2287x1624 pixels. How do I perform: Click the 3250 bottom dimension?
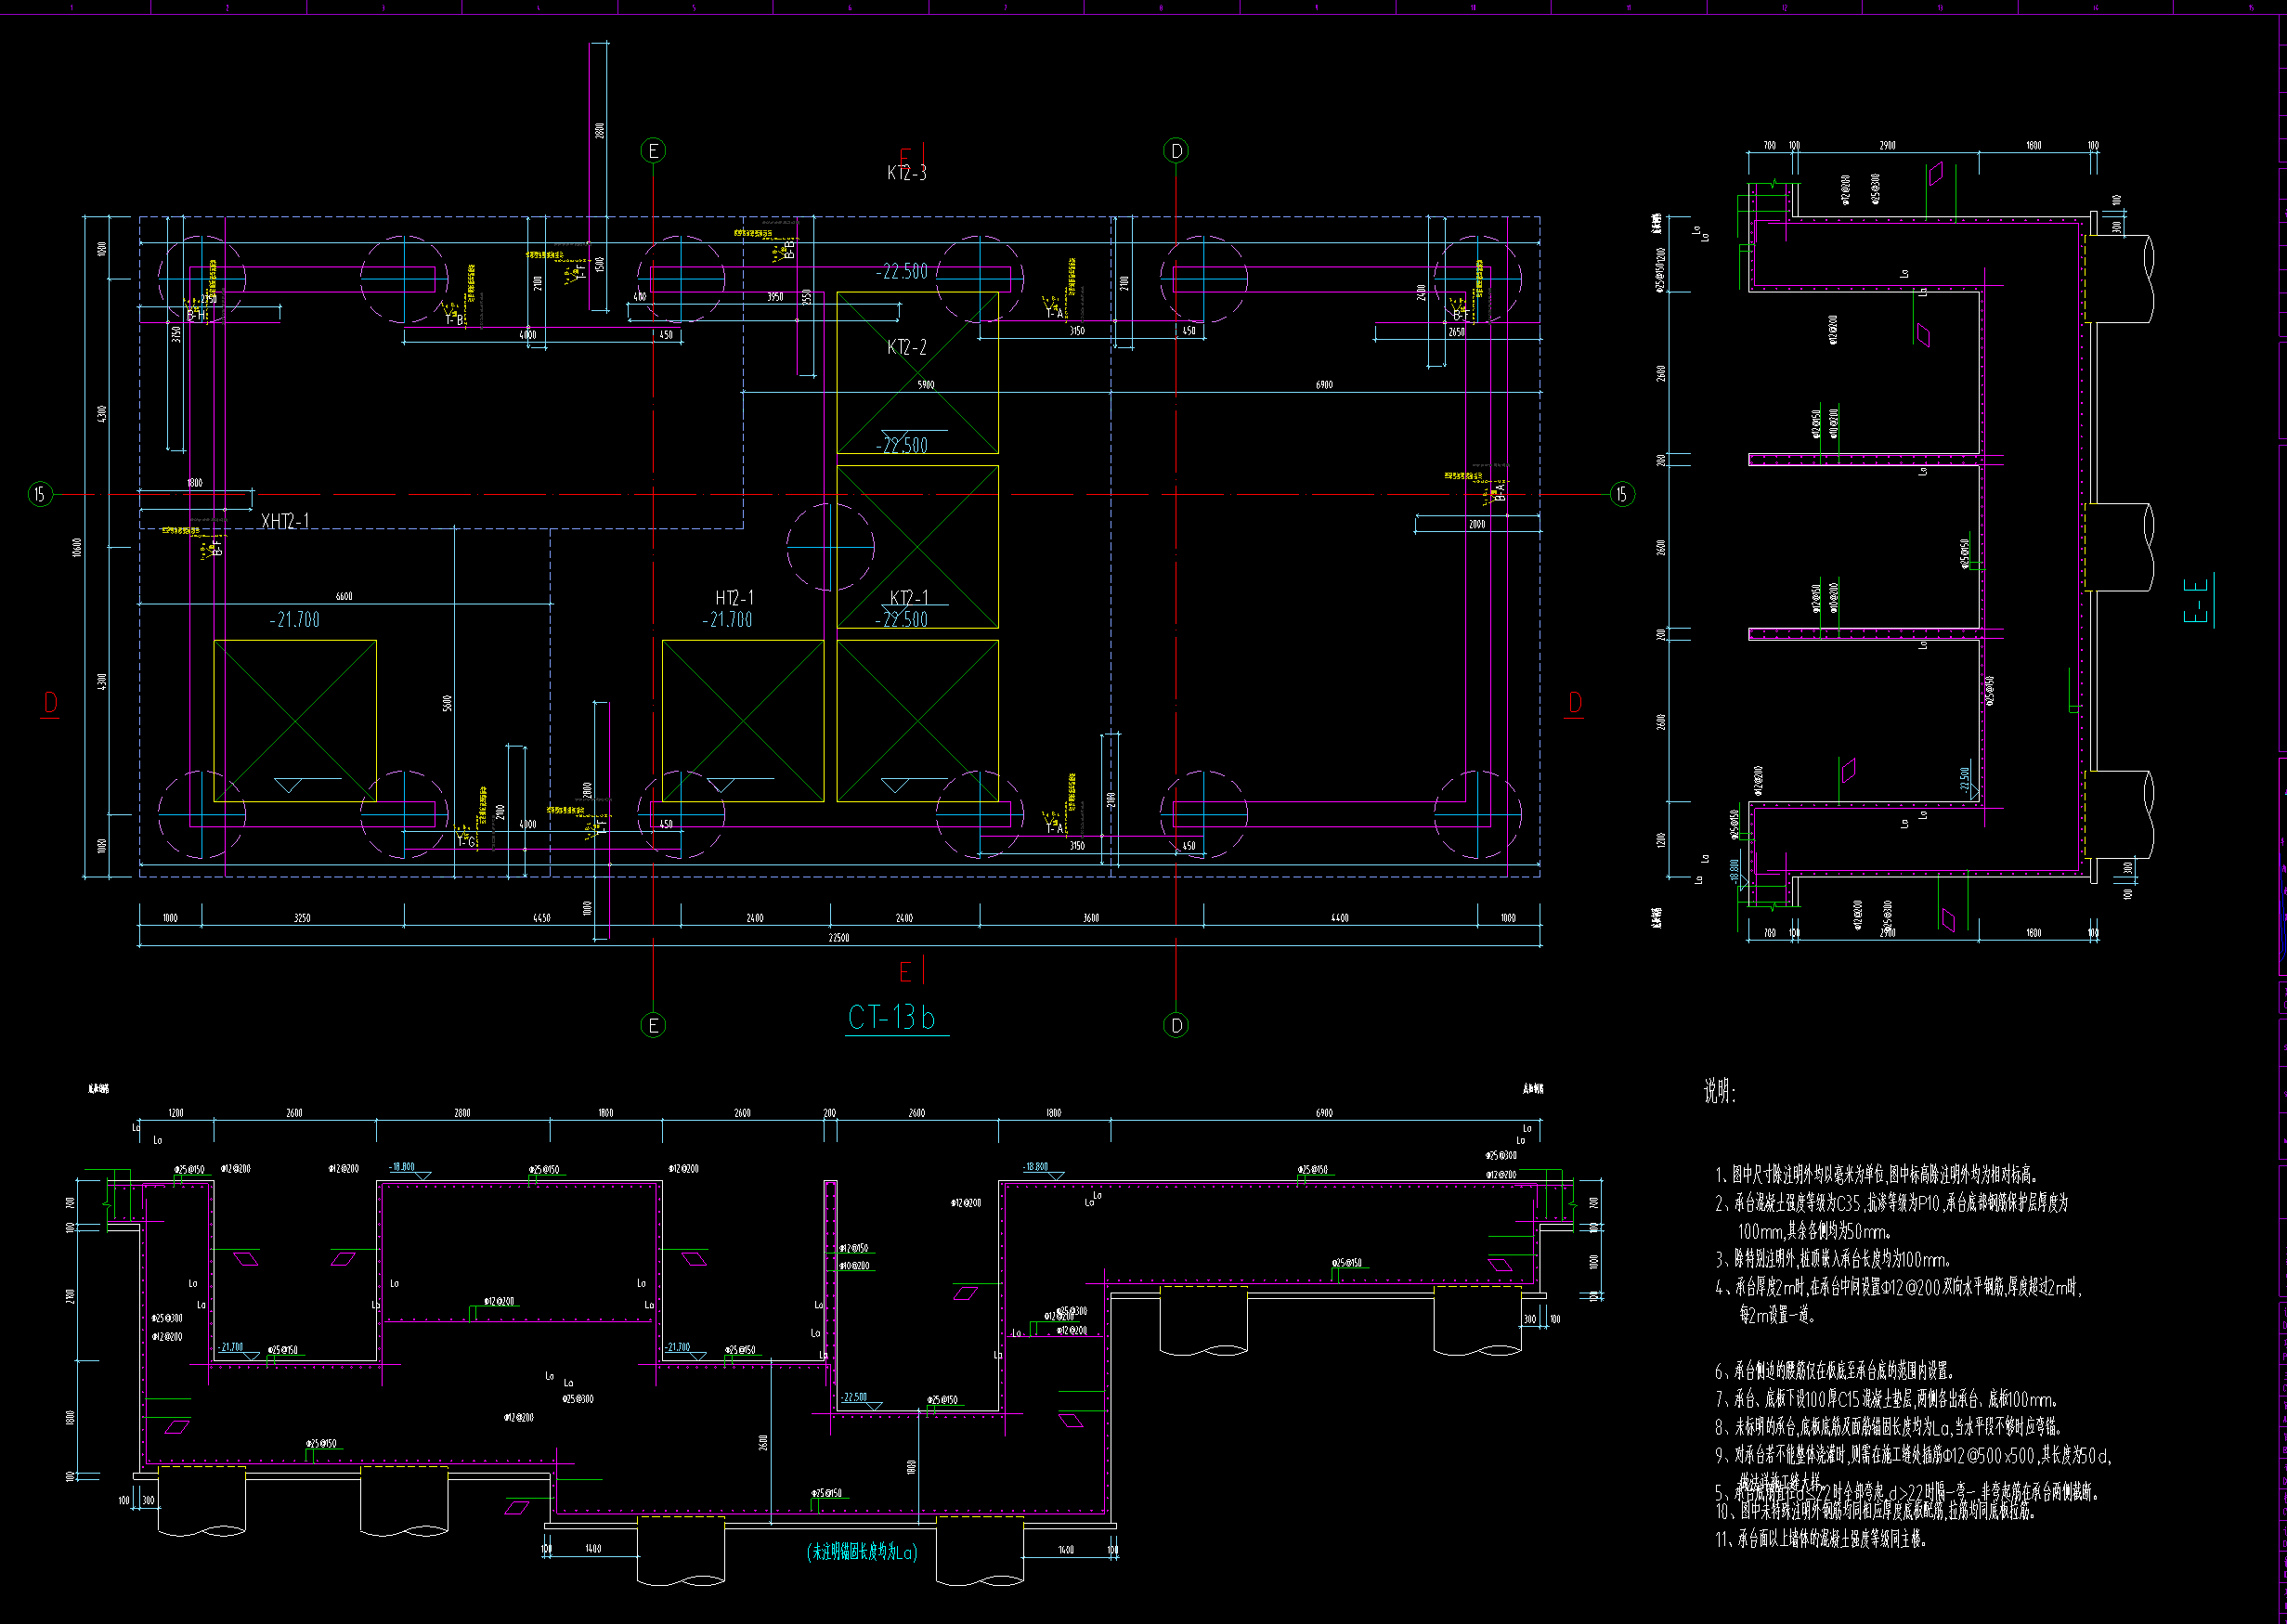pos(302,918)
